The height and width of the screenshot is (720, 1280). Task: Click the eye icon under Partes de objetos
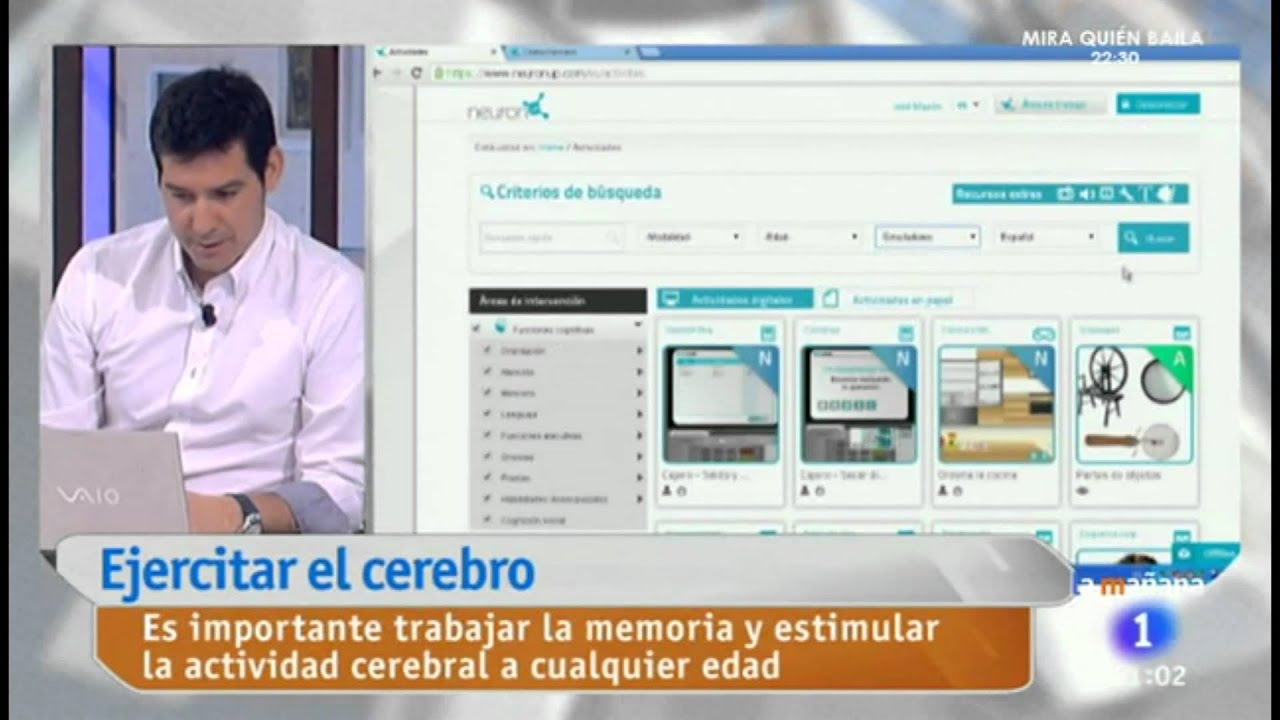(1082, 491)
